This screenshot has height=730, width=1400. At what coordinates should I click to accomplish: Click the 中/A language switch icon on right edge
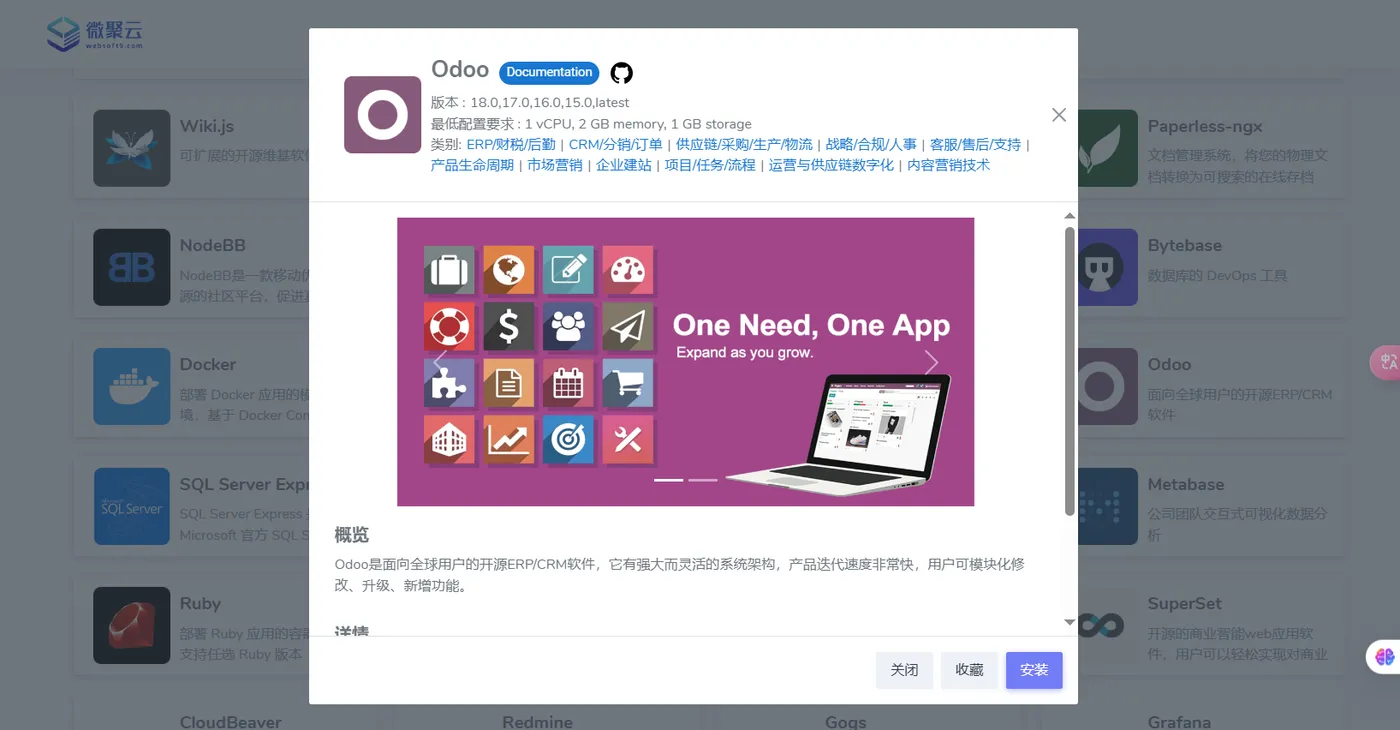coord(1388,362)
